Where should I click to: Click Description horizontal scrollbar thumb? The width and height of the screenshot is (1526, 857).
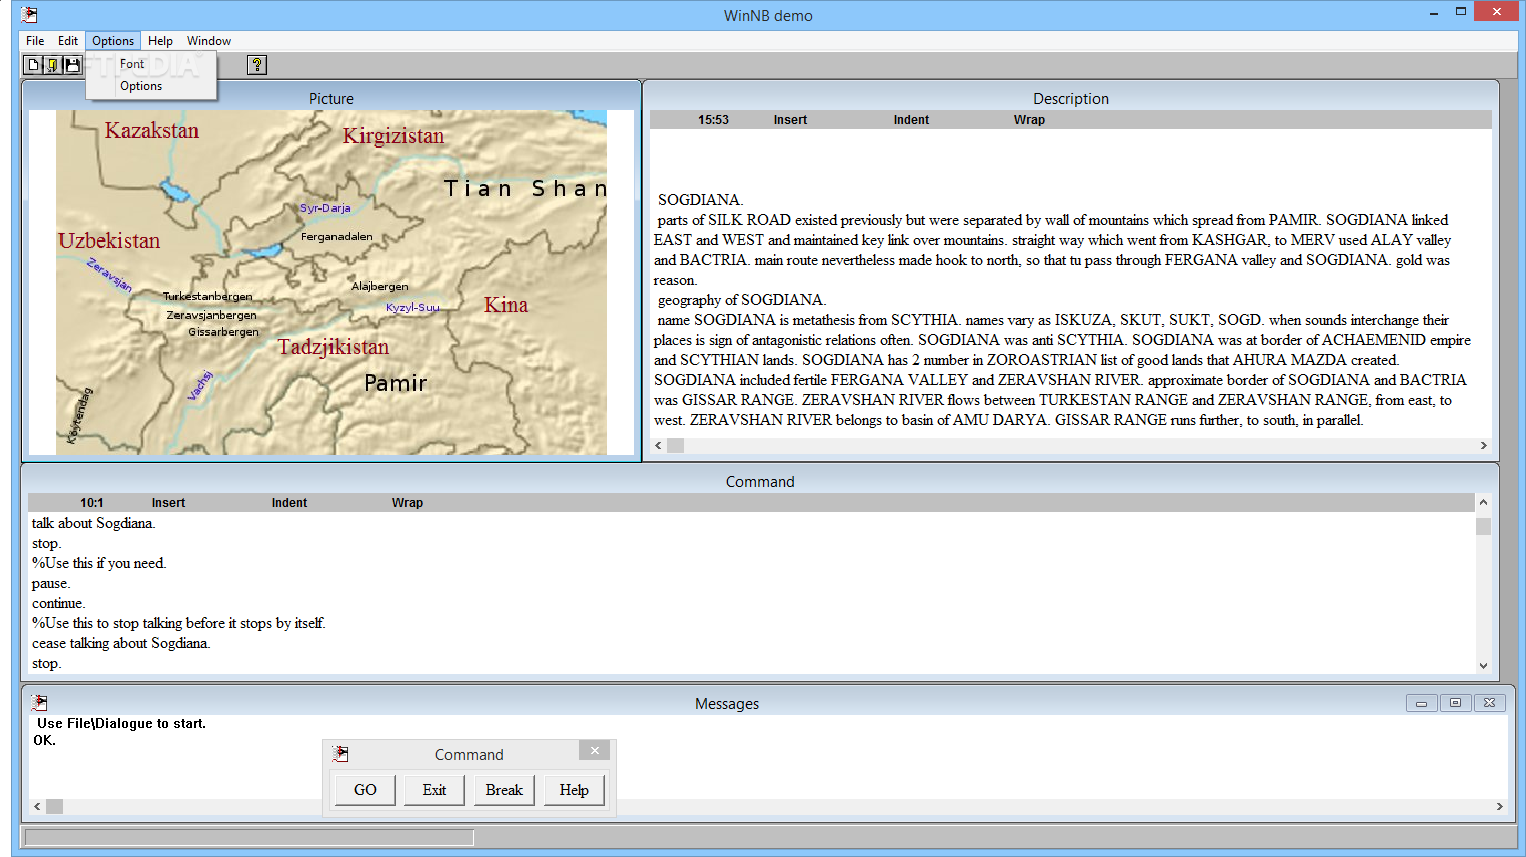click(x=676, y=446)
